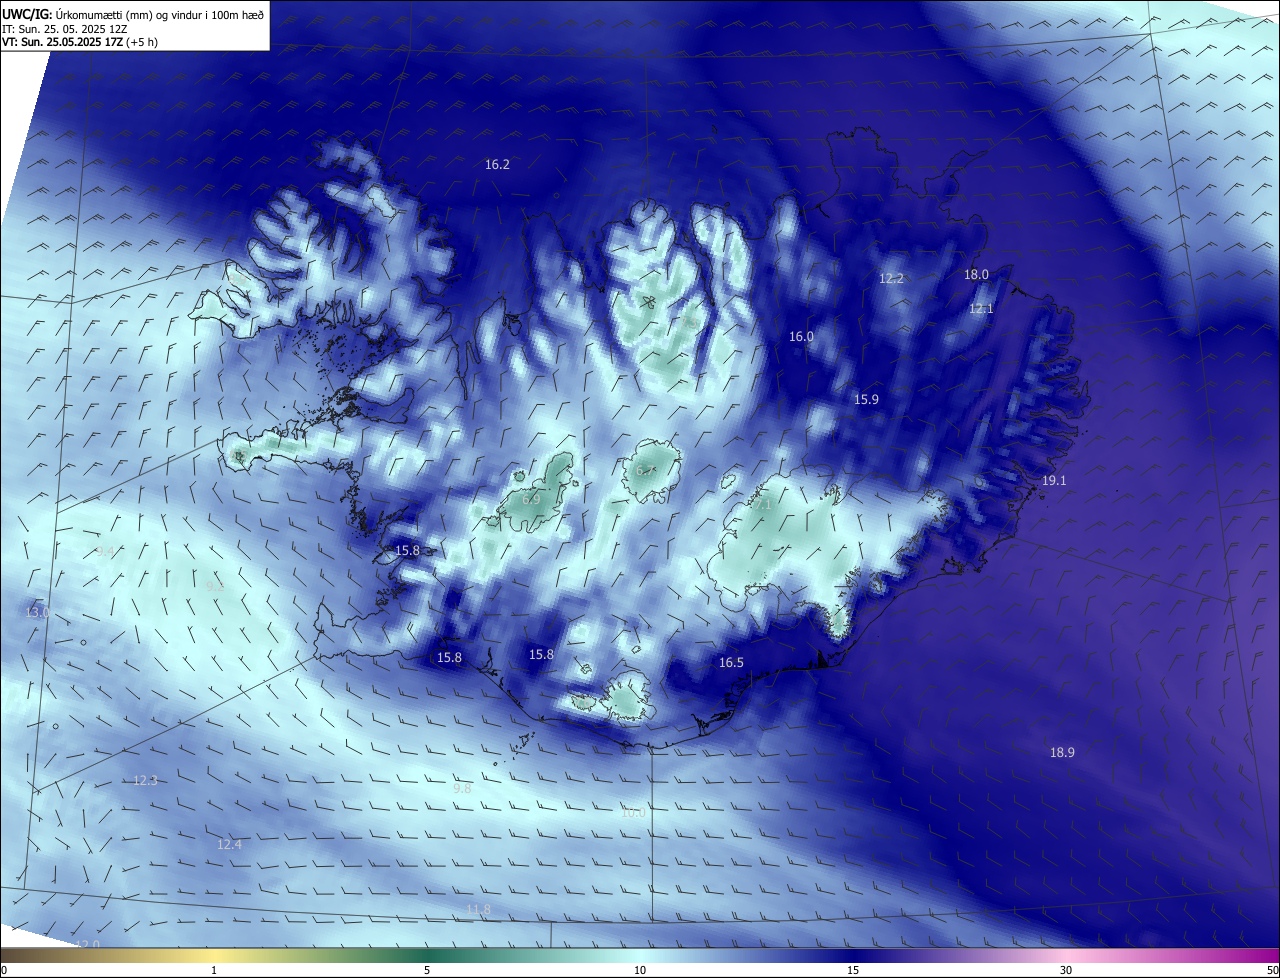The image size is (1280, 978).
Task: Click the 7.3 value on the northern highlands
Action: 691,323
